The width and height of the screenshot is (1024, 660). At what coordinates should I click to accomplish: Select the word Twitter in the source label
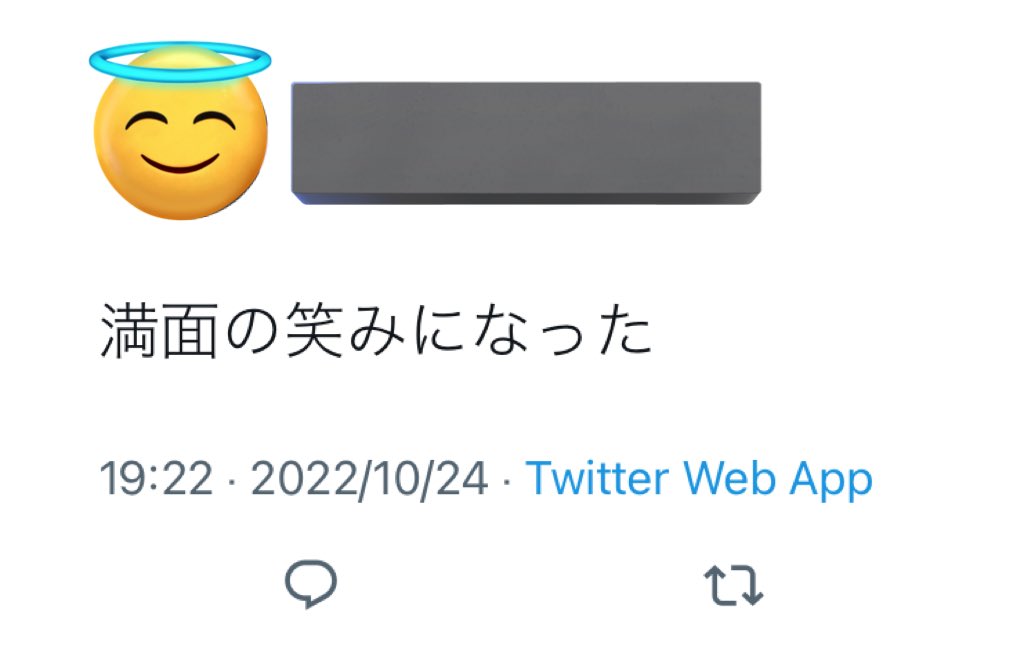coord(598,479)
